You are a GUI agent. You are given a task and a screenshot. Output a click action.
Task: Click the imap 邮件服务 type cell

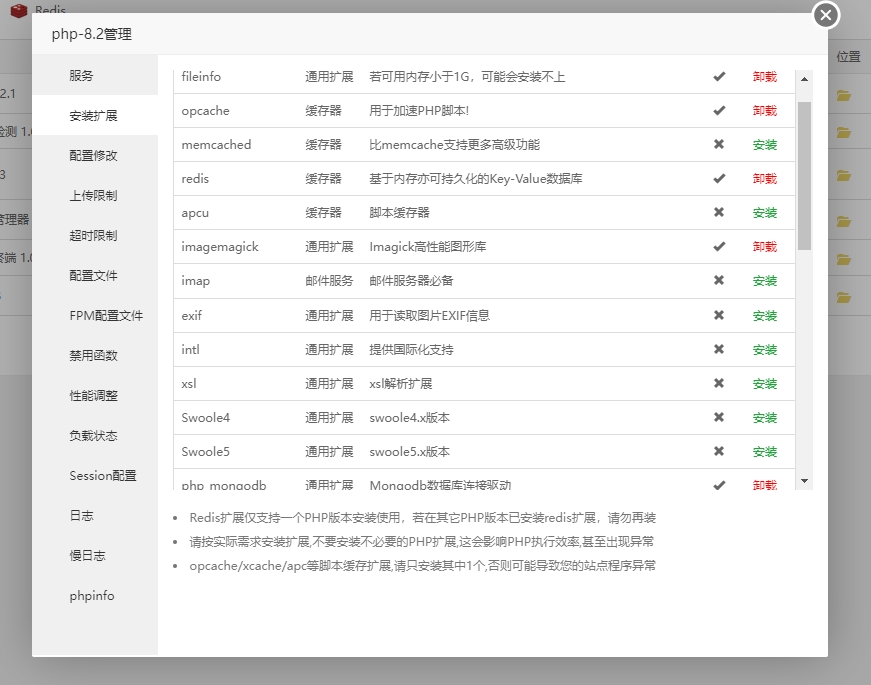pyautogui.click(x=329, y=281)
